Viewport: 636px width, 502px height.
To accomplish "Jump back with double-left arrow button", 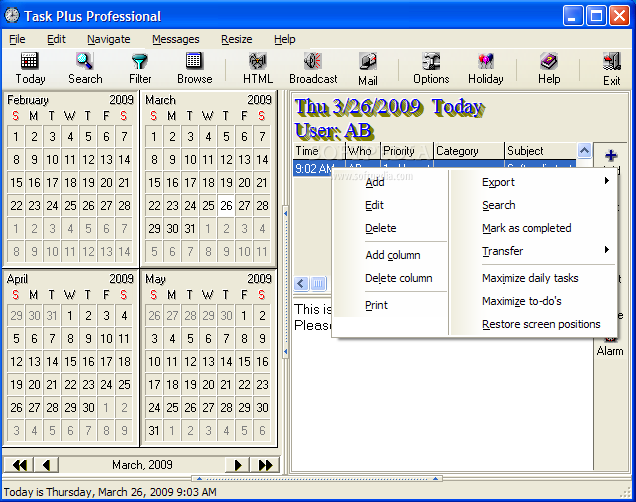I will coord(19,465).
